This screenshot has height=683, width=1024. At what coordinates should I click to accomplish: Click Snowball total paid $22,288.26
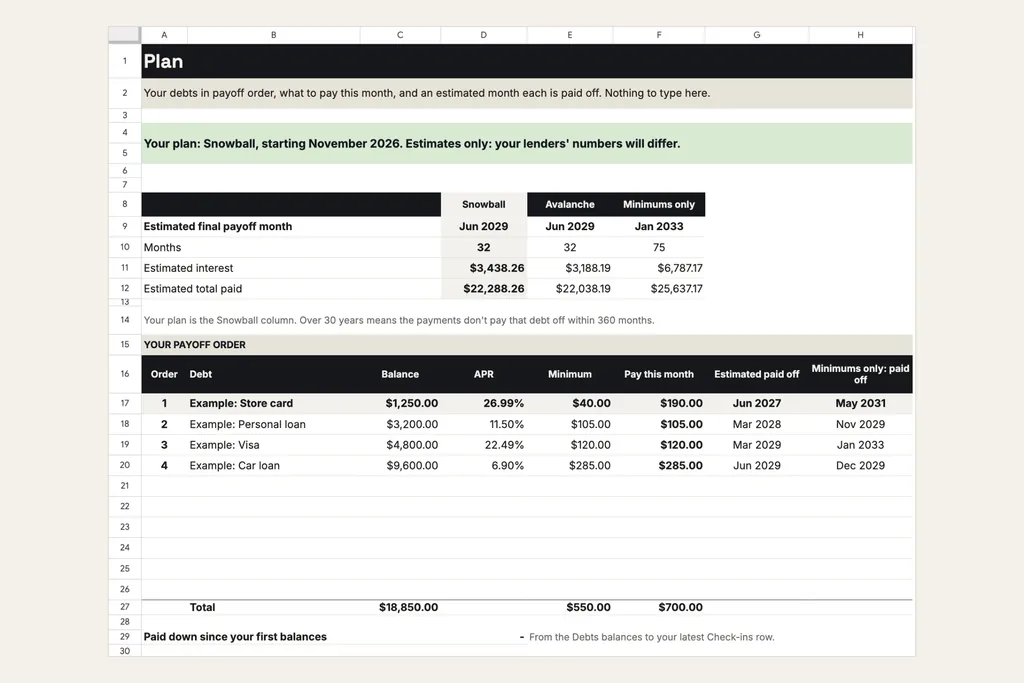(x=494, y=289)
